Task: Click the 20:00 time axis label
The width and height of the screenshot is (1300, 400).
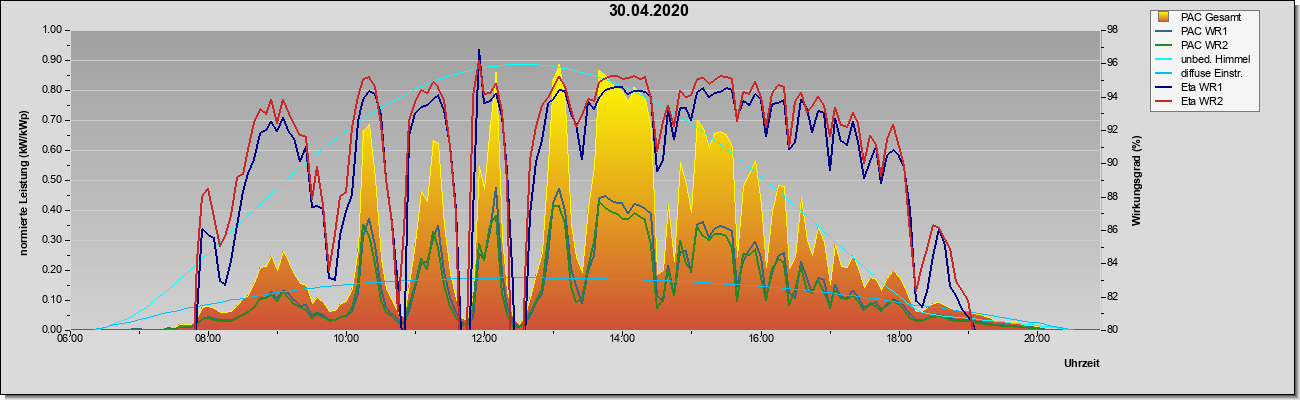Action: pos(1037,339)
